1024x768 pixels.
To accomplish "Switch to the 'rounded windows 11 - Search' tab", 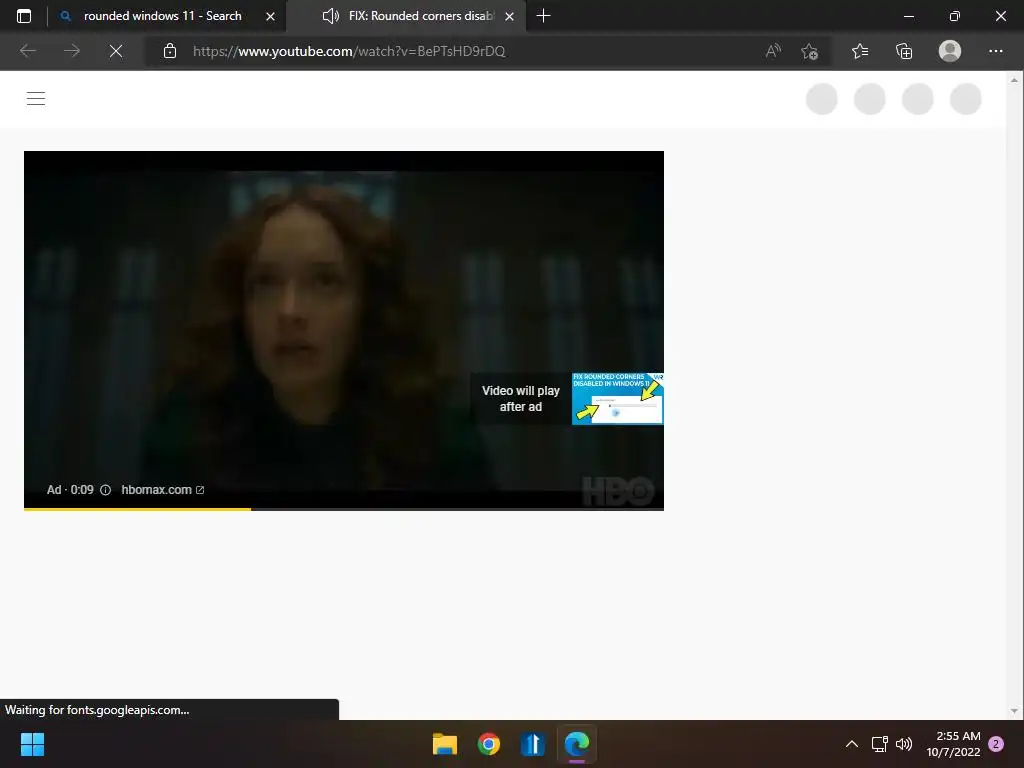I will (x=163, y=16).
